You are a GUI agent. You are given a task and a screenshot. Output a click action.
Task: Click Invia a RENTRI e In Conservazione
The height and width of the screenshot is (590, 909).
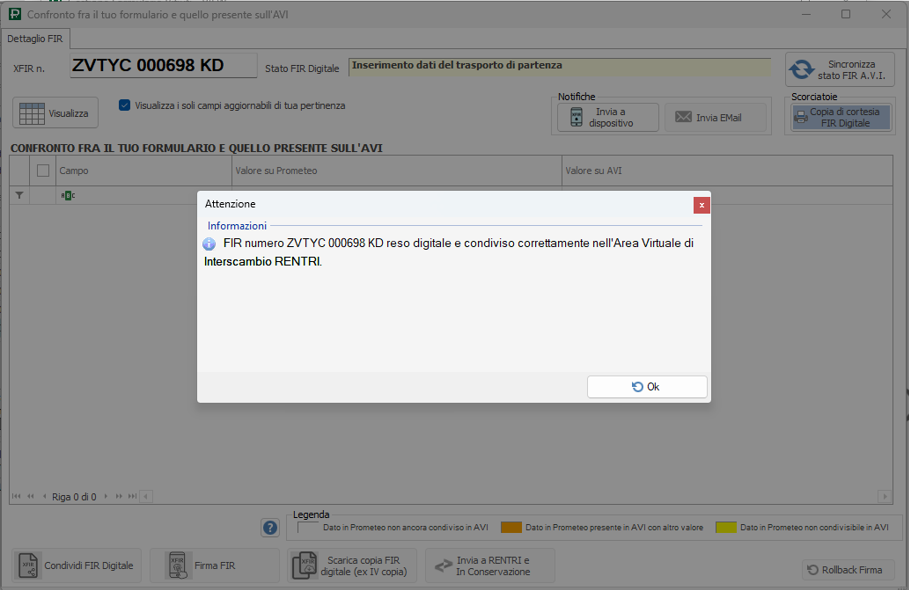coord(490,566)
